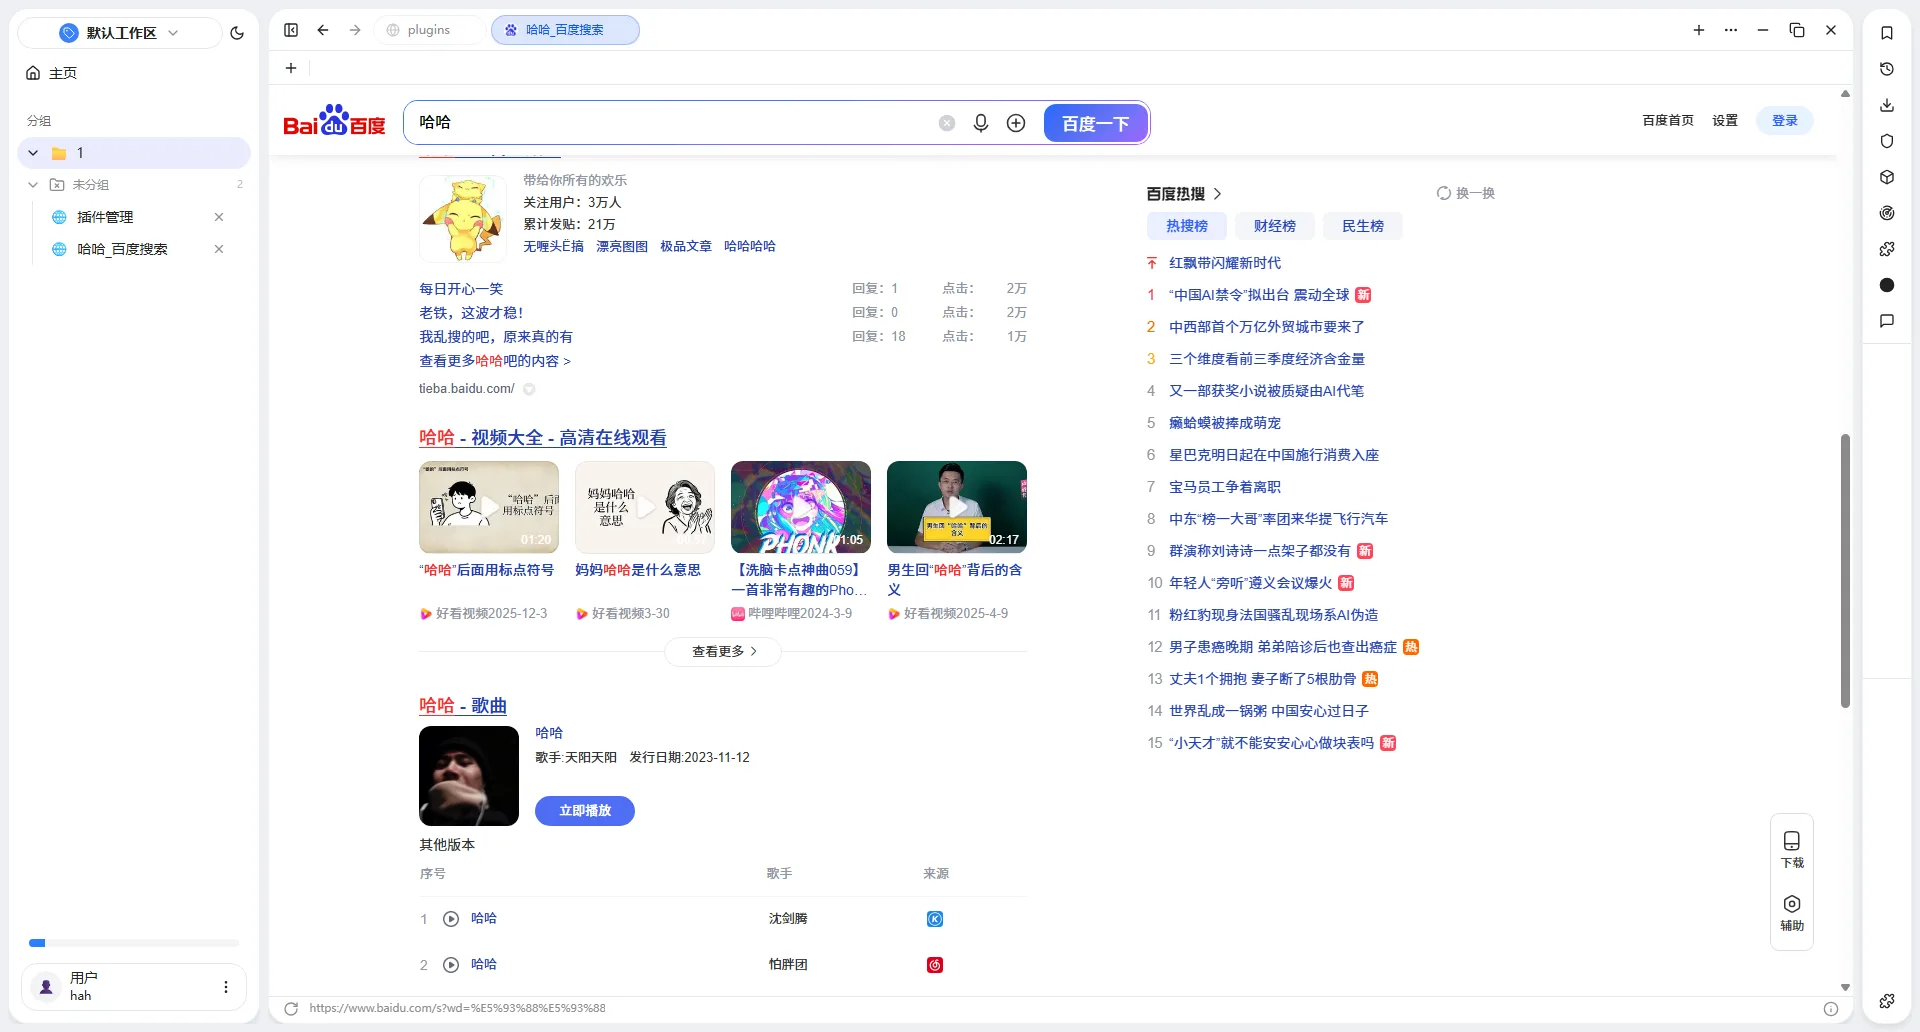Expand 百度热搜 with the chevron
The image size is (1920, 1032).
tap(1217, 194)
